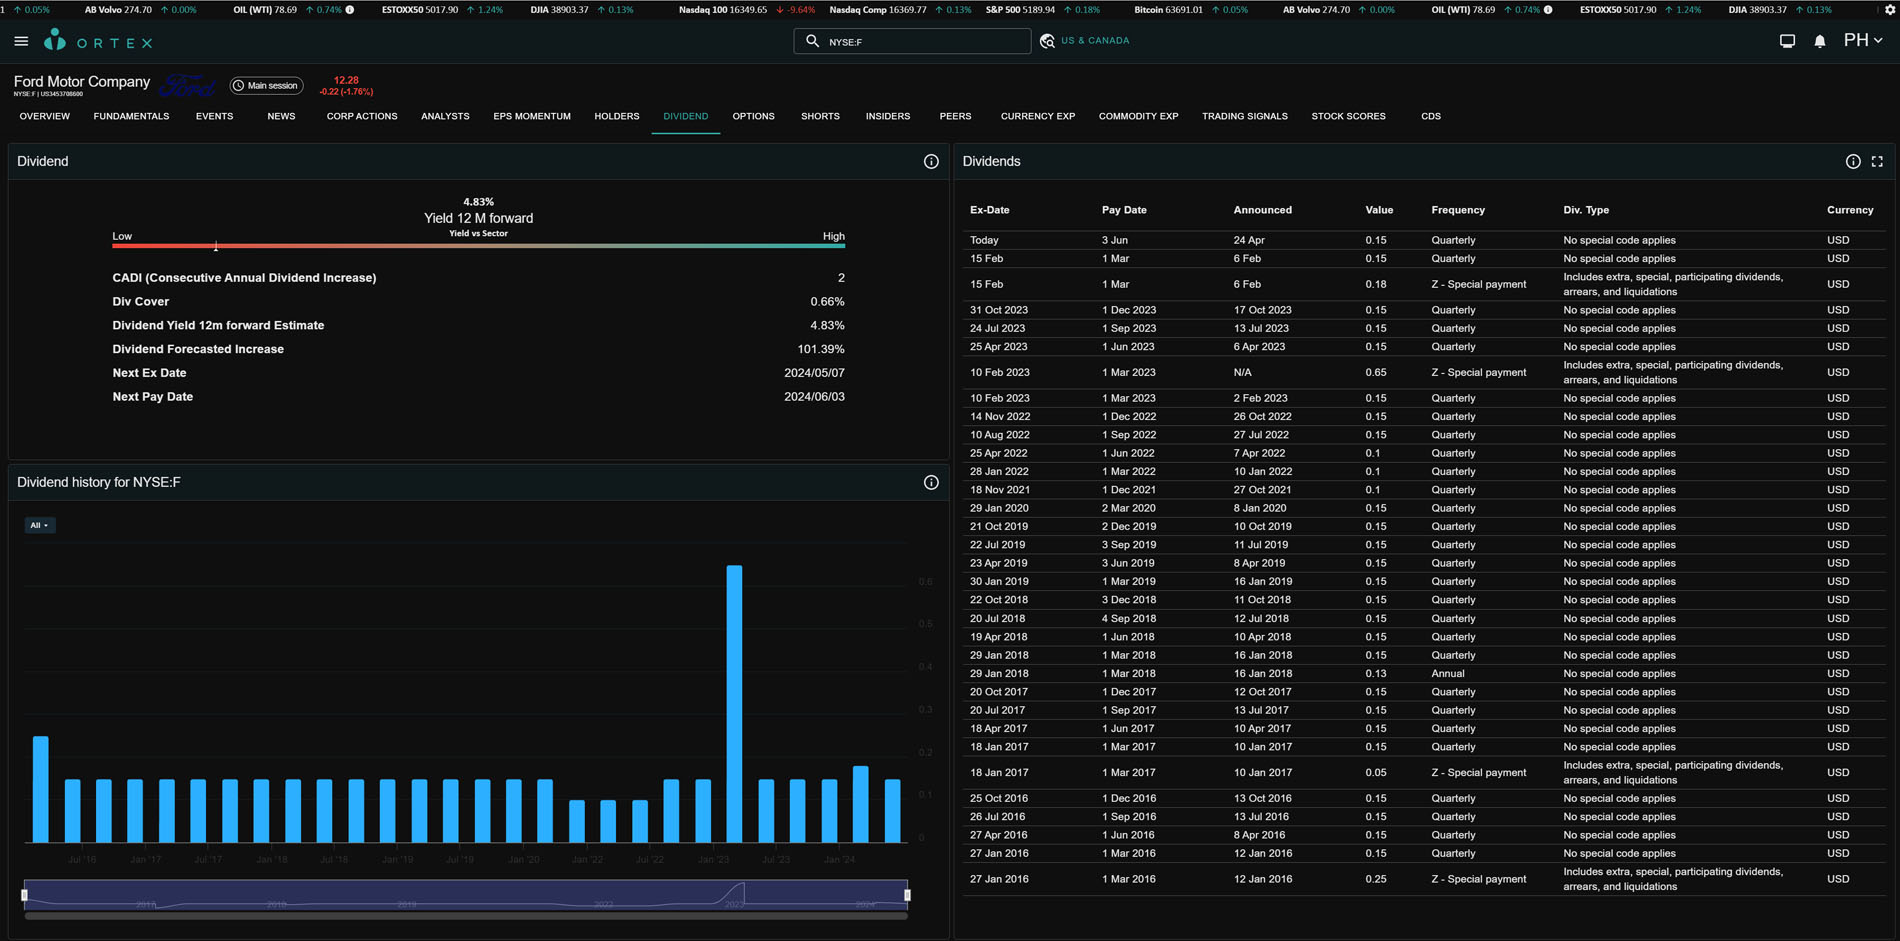Show info for Dividend history chart
This screenshot has height=941, width=1900.
[931, 482]
